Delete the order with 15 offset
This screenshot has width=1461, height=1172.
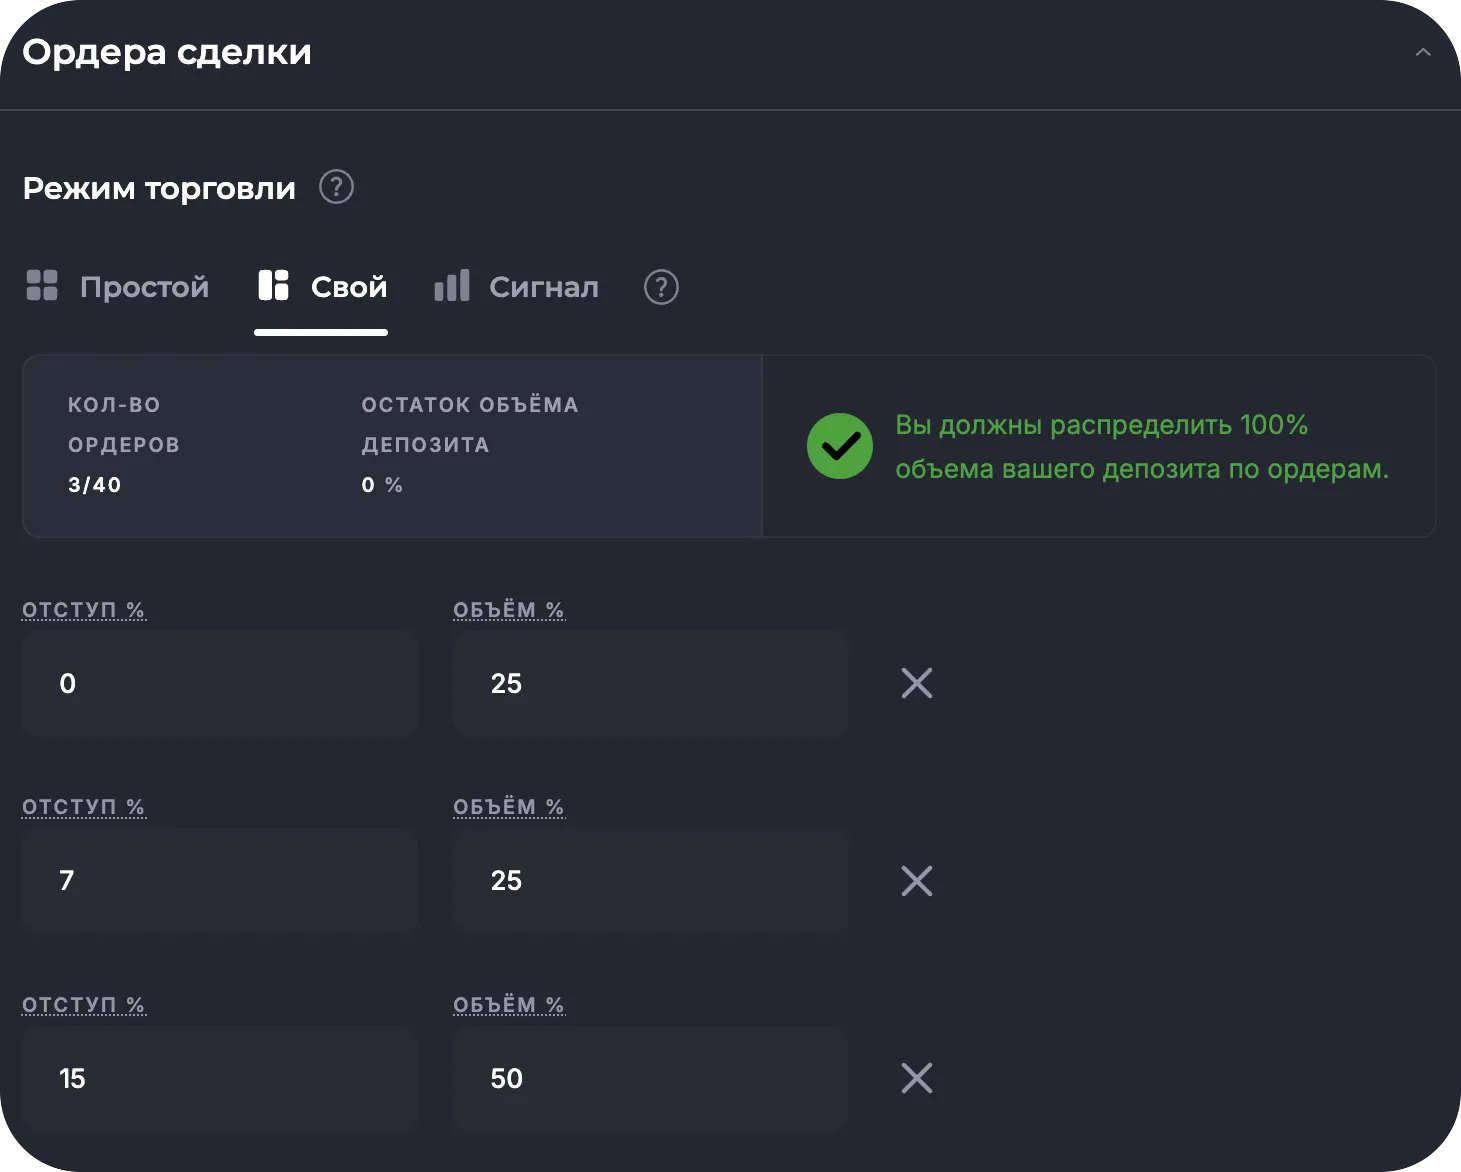[916, 1078]
